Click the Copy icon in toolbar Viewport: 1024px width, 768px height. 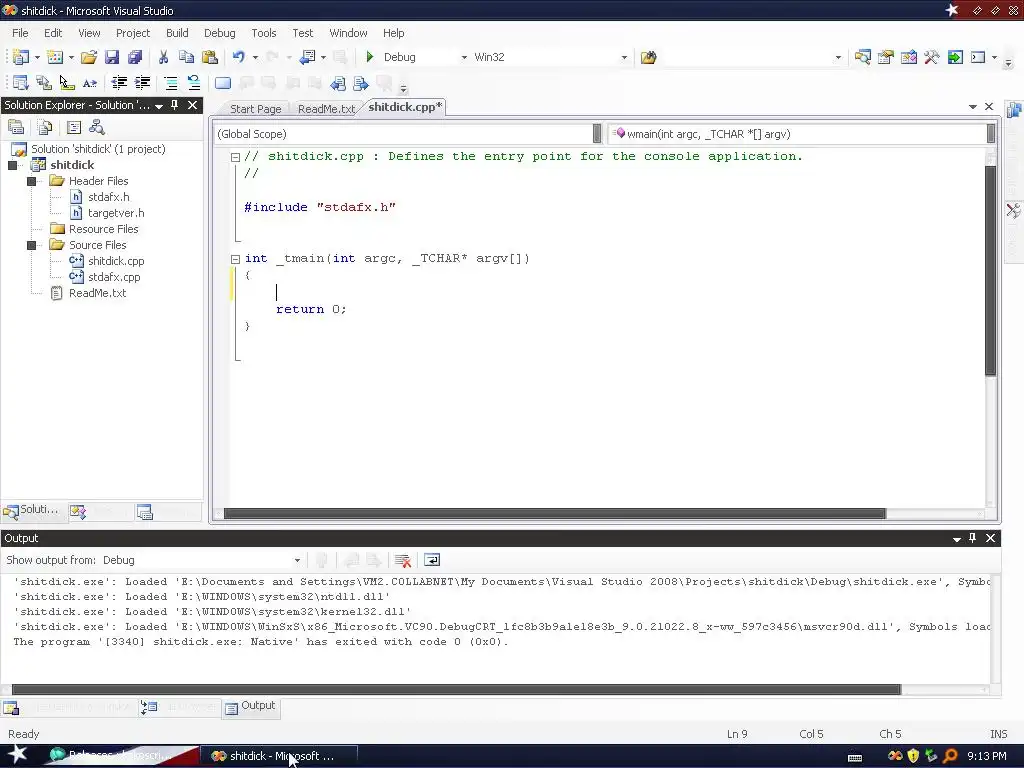coord(186,57)
